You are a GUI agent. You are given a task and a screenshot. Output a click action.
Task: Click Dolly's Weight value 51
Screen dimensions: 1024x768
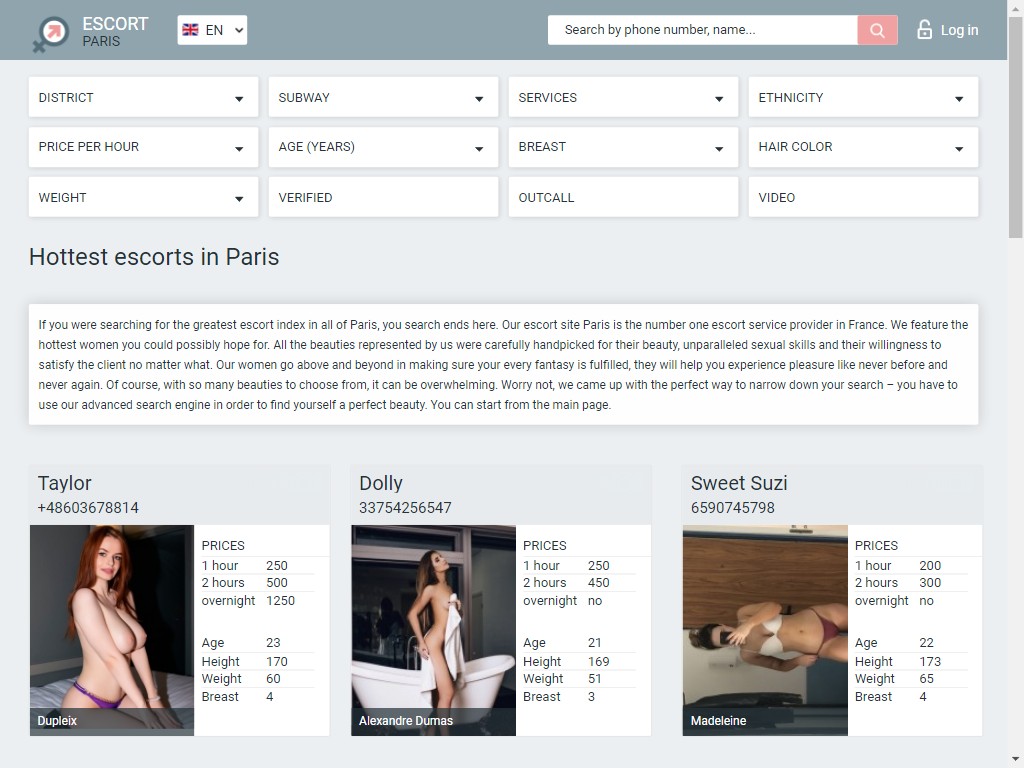click(x=594, y=679)
